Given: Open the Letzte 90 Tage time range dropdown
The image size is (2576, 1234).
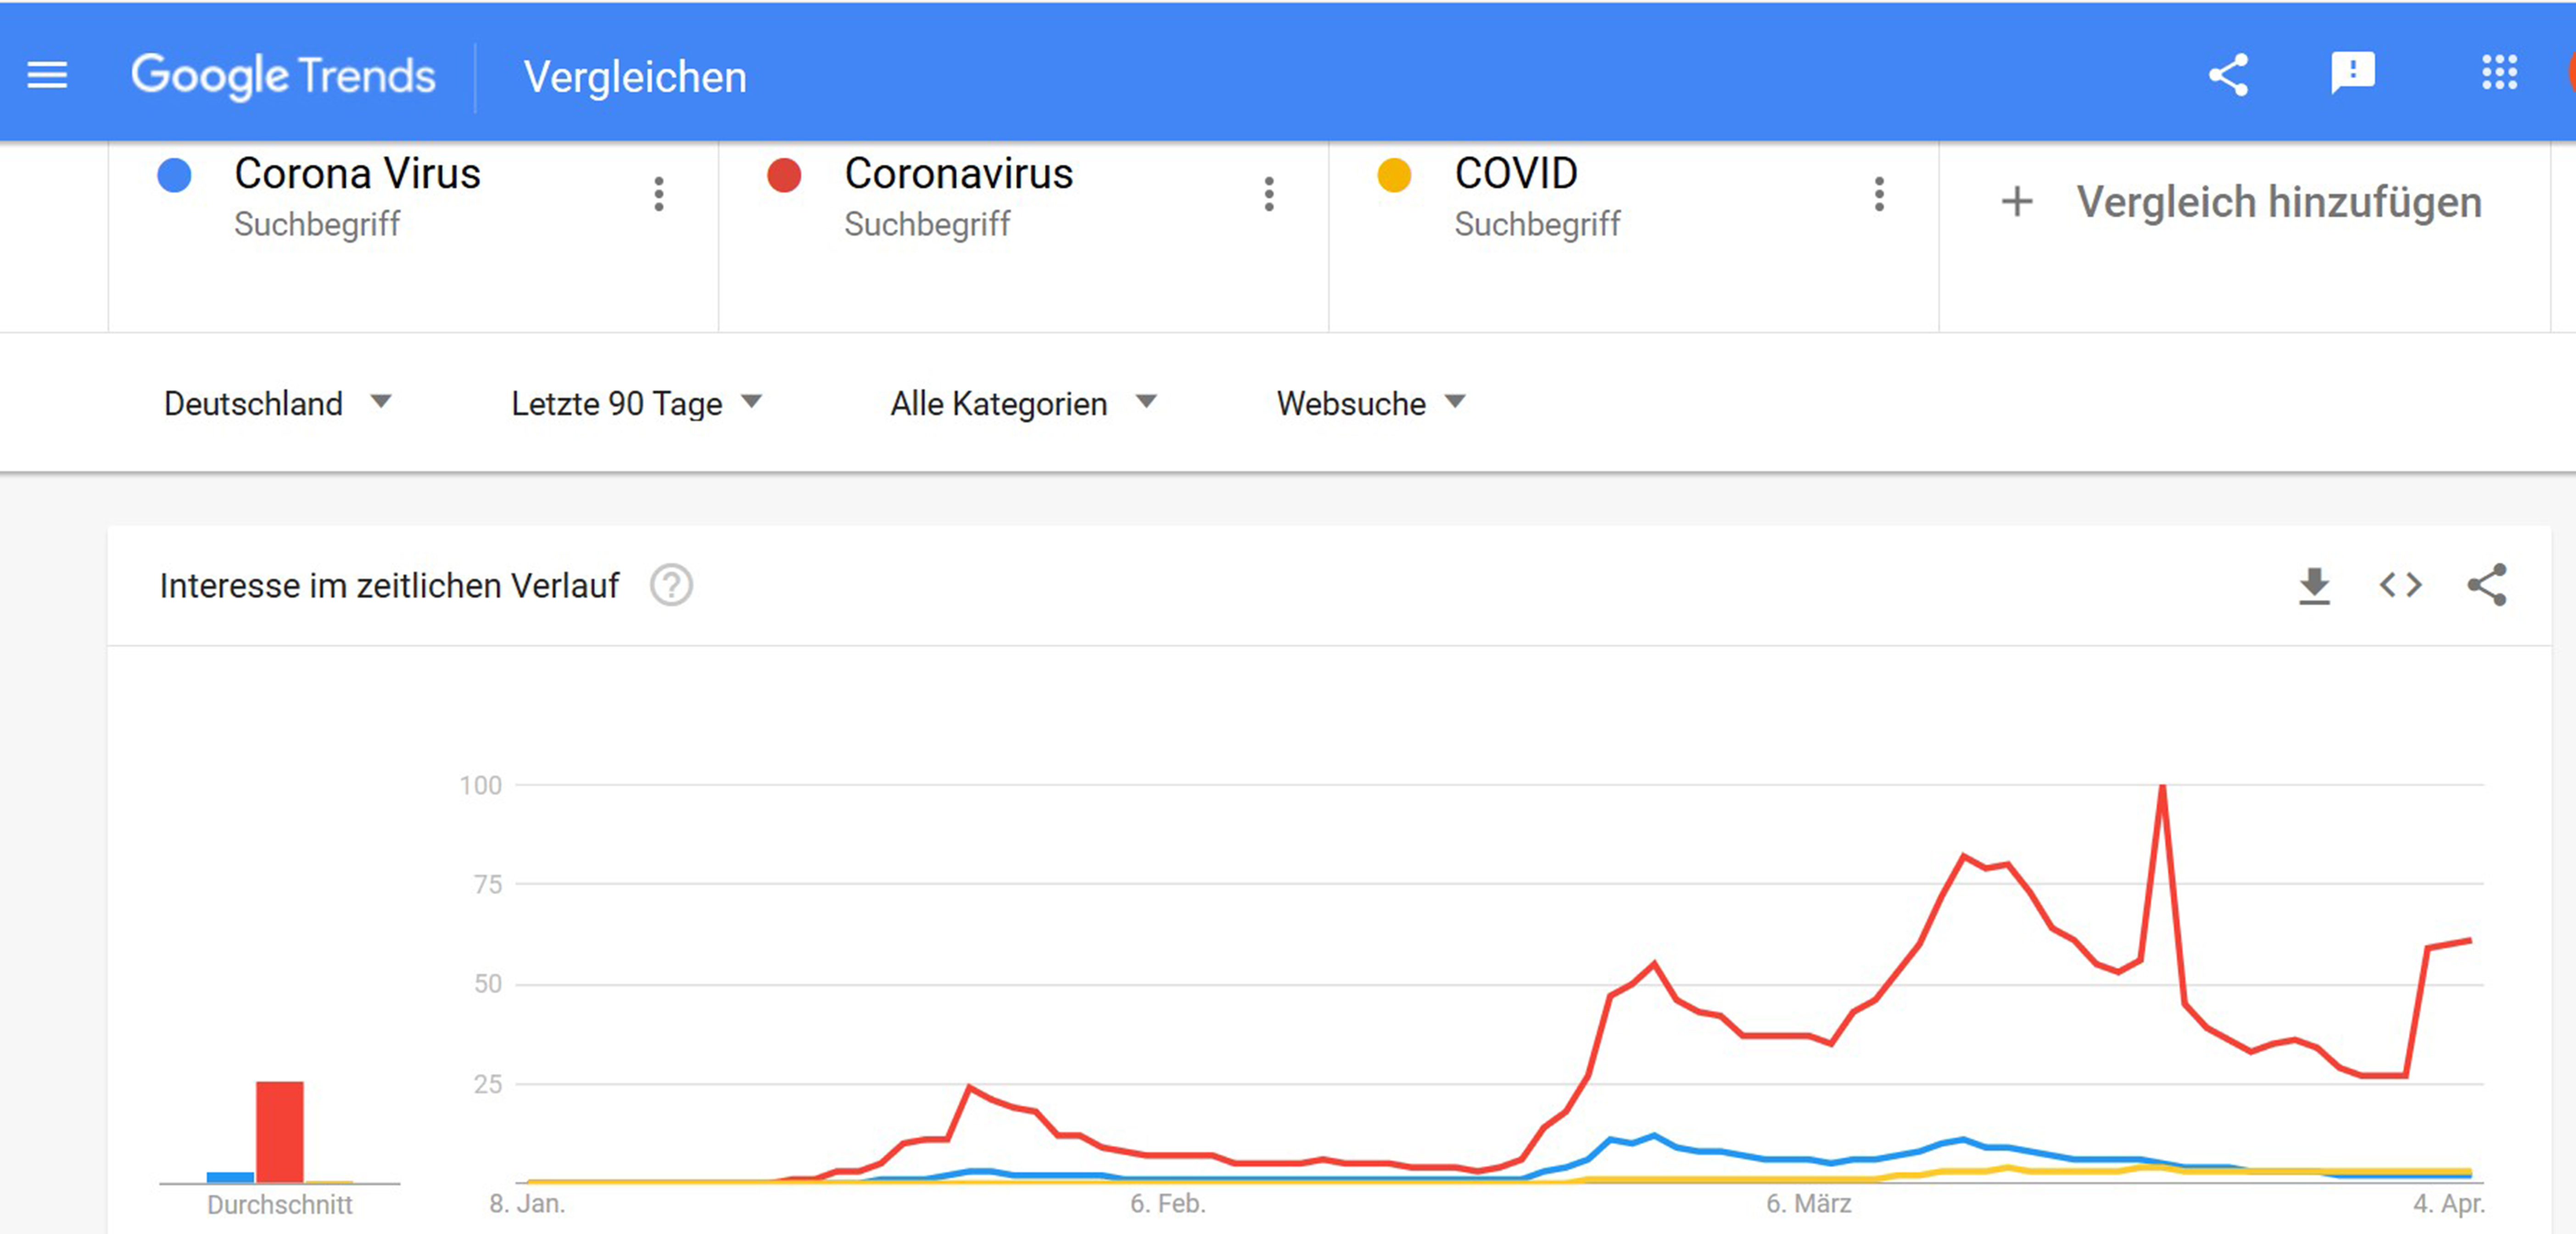Looking at the screenshot, I should (636, 403).
